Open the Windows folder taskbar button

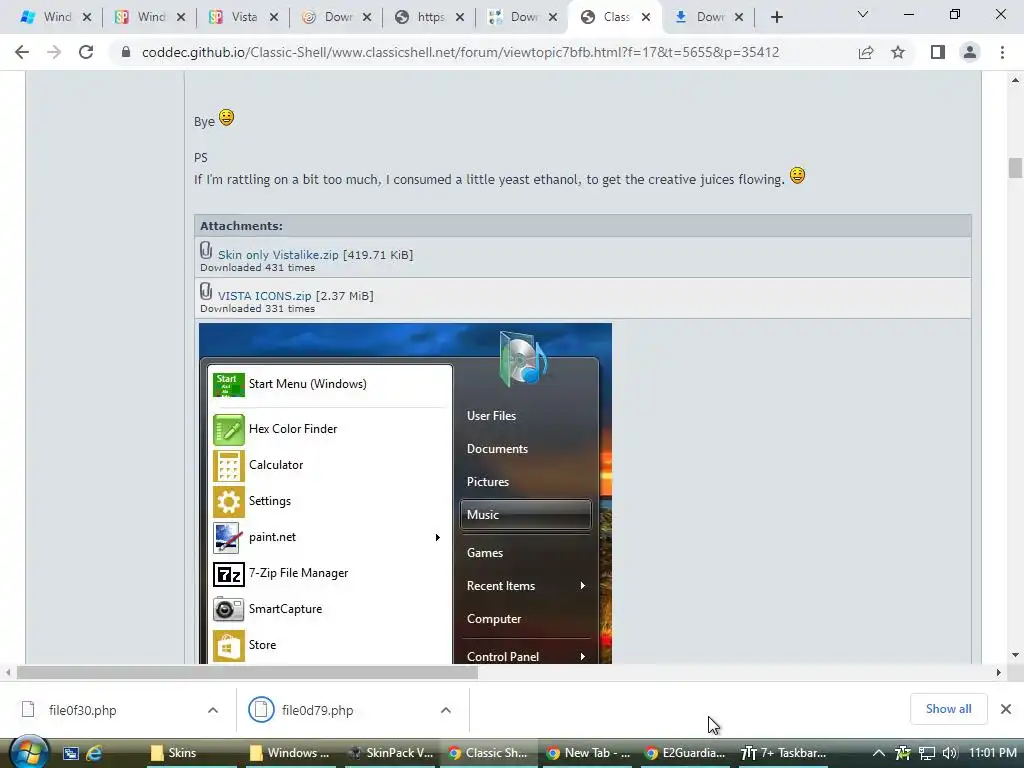(x=291, y=753)
